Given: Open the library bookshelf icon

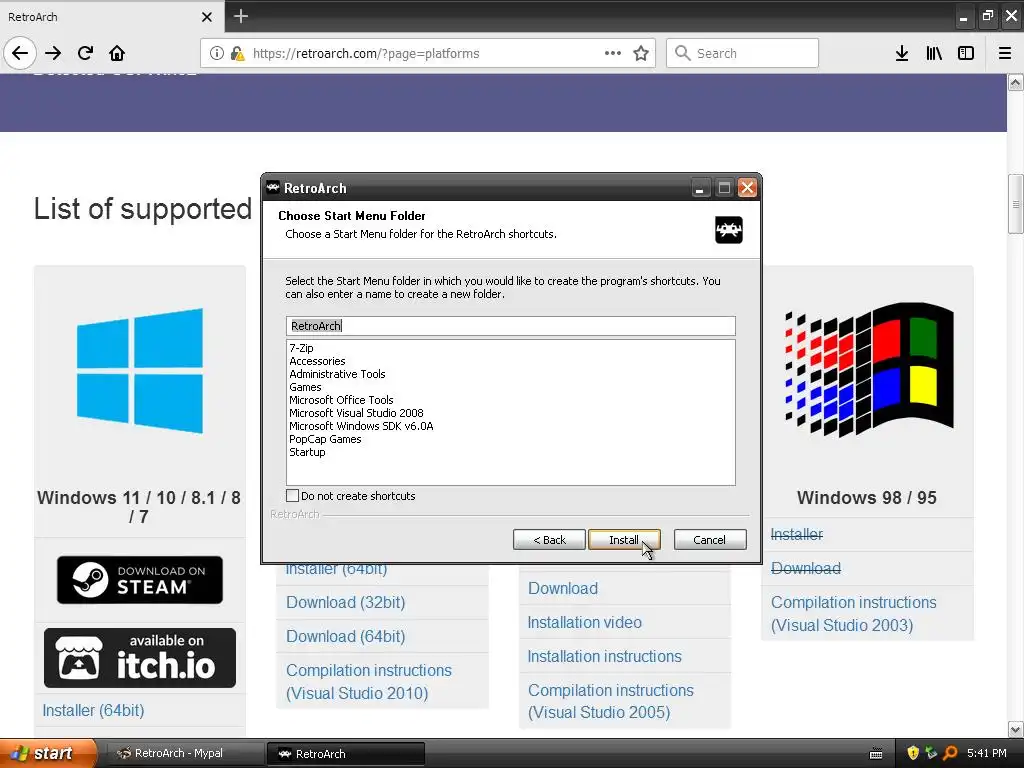Looking at the screenshot, I should pyautogui.click(x=934, y=53).
